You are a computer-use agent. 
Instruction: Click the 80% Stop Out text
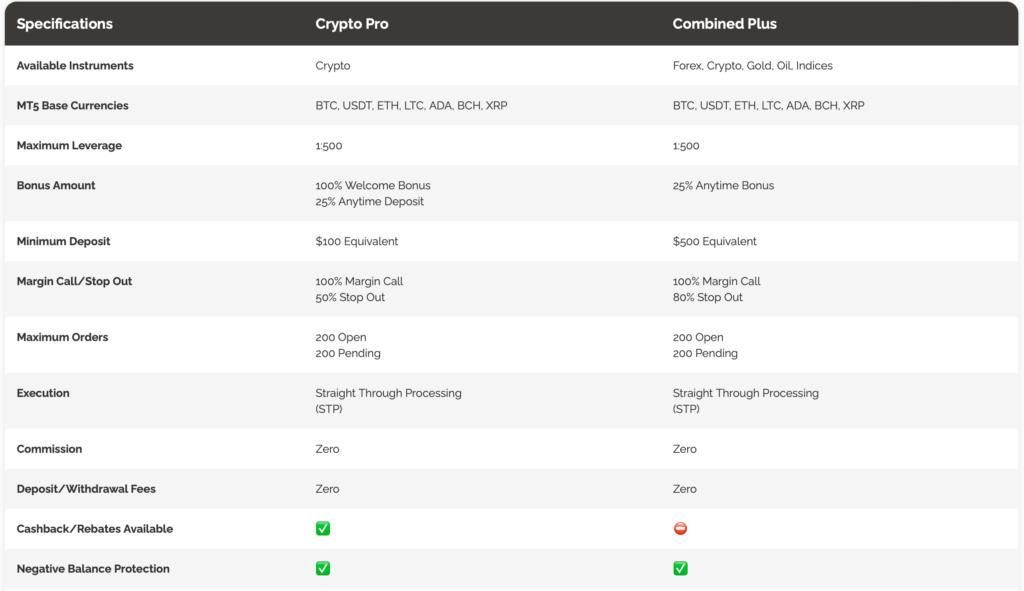707,298
